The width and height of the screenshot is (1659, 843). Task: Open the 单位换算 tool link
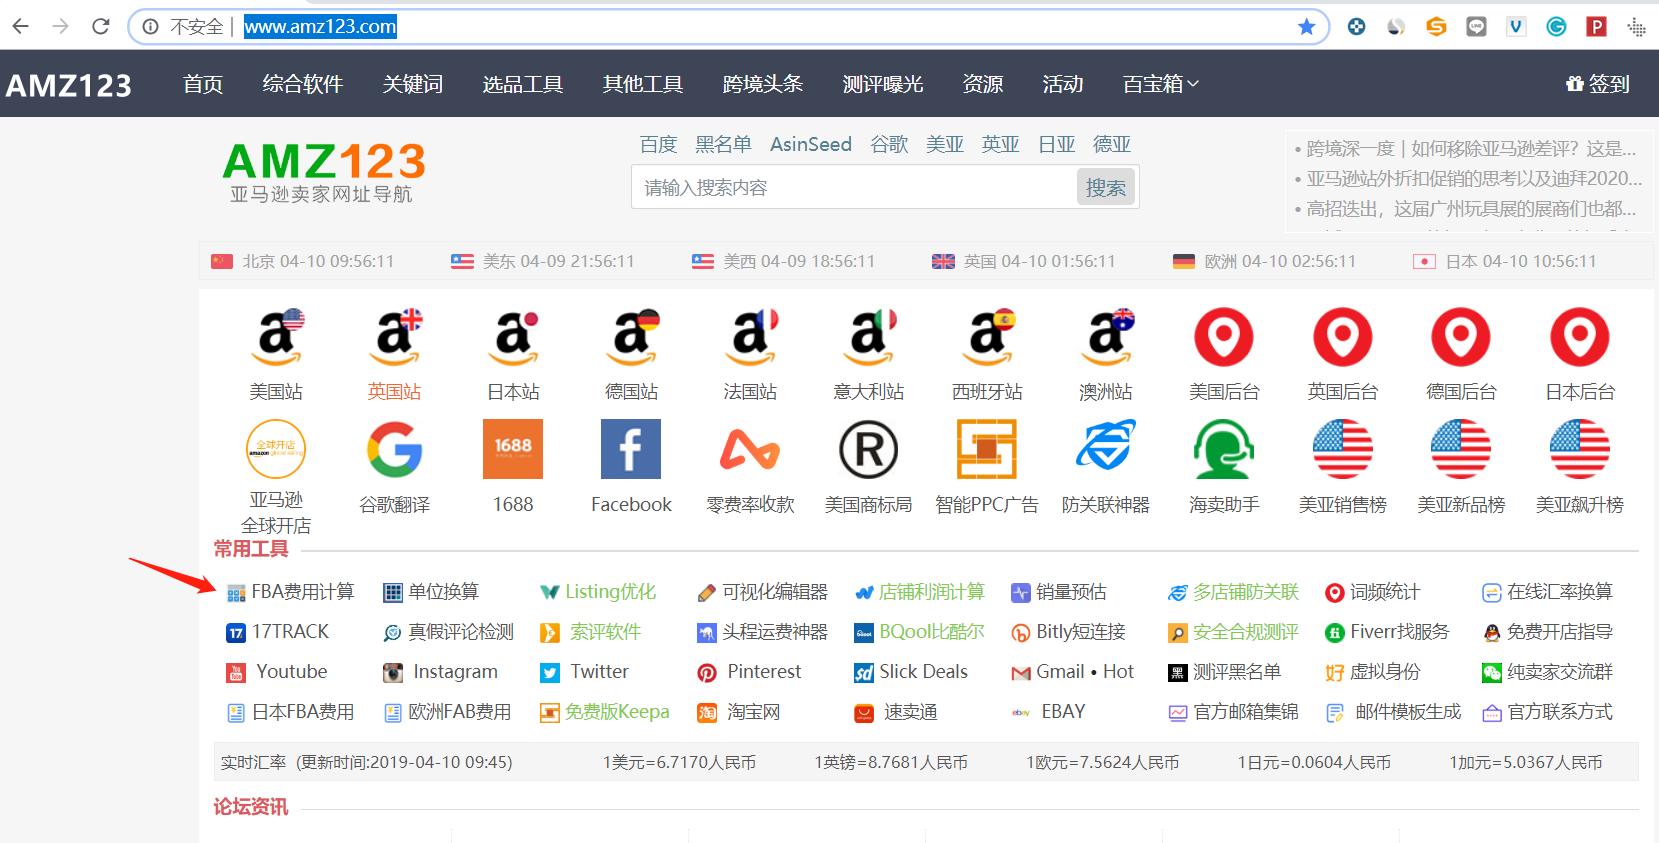point(432,592)
